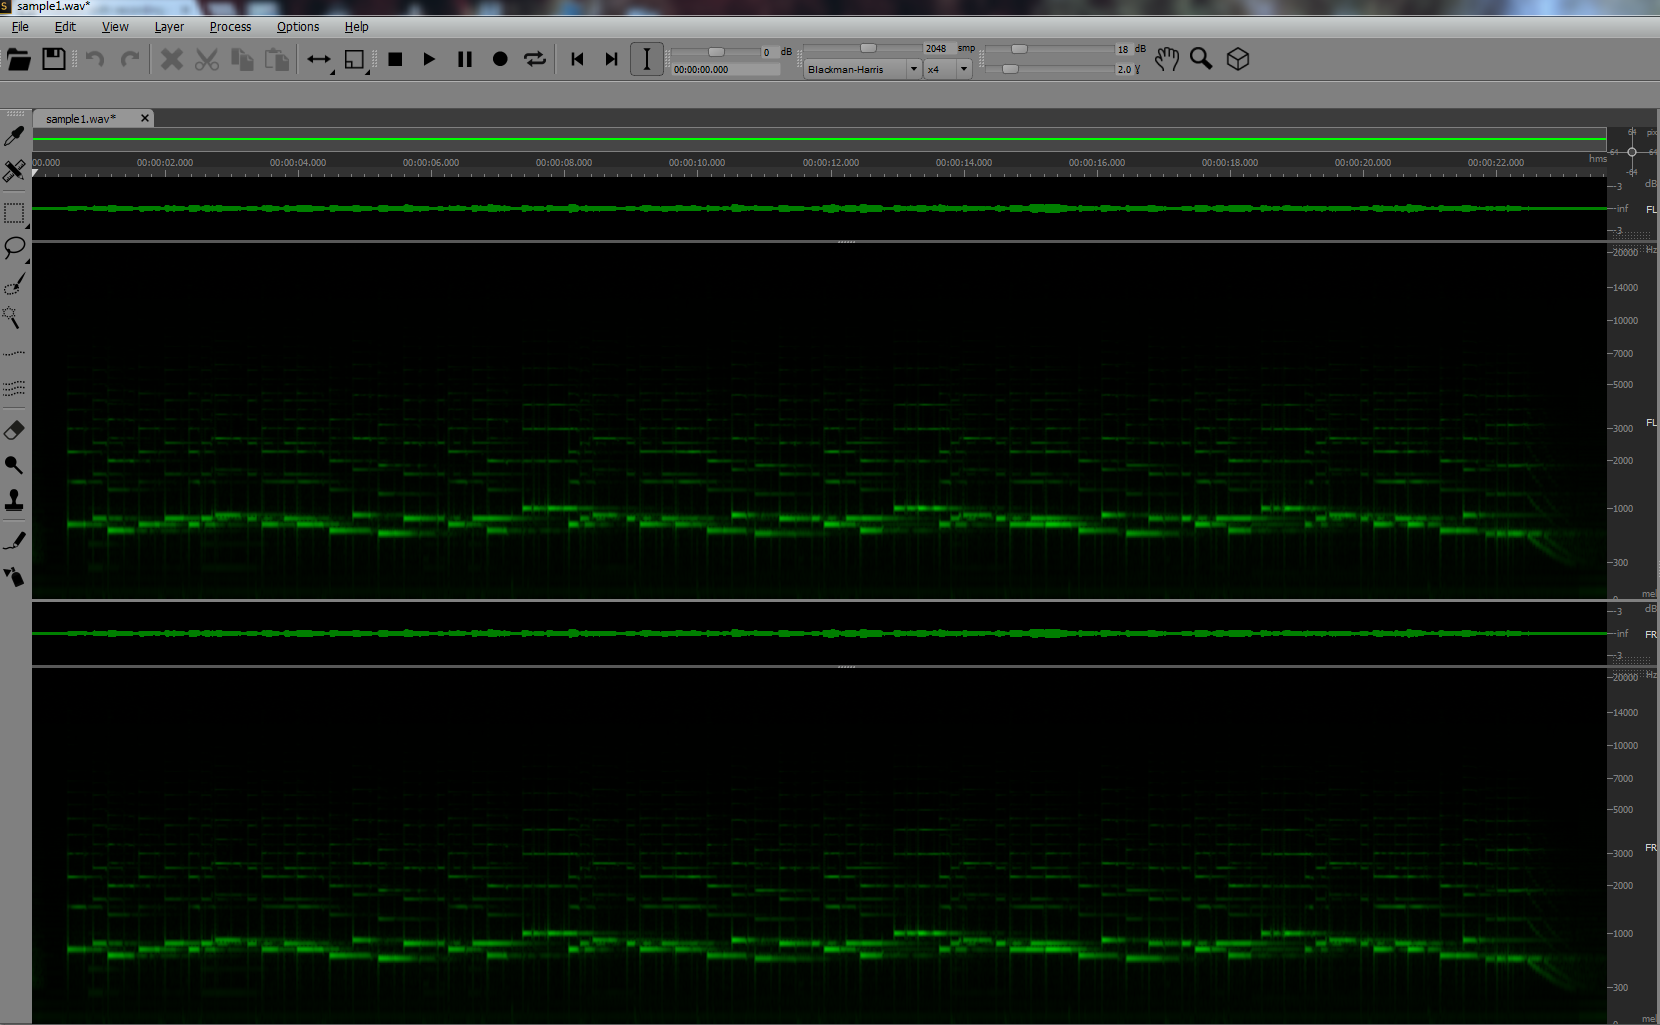The width and height of the screenshot is (1660, 1025).
Task: Select the brush selection tool
Action: (14, 285)
